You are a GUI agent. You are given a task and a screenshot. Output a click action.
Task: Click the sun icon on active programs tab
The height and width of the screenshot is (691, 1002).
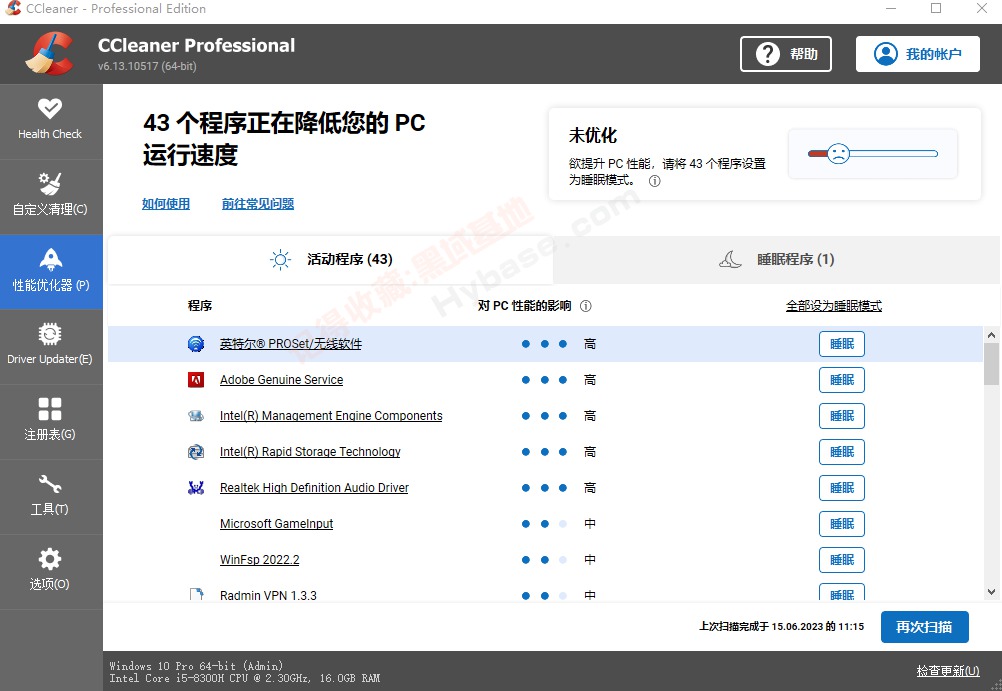(281, 260)
